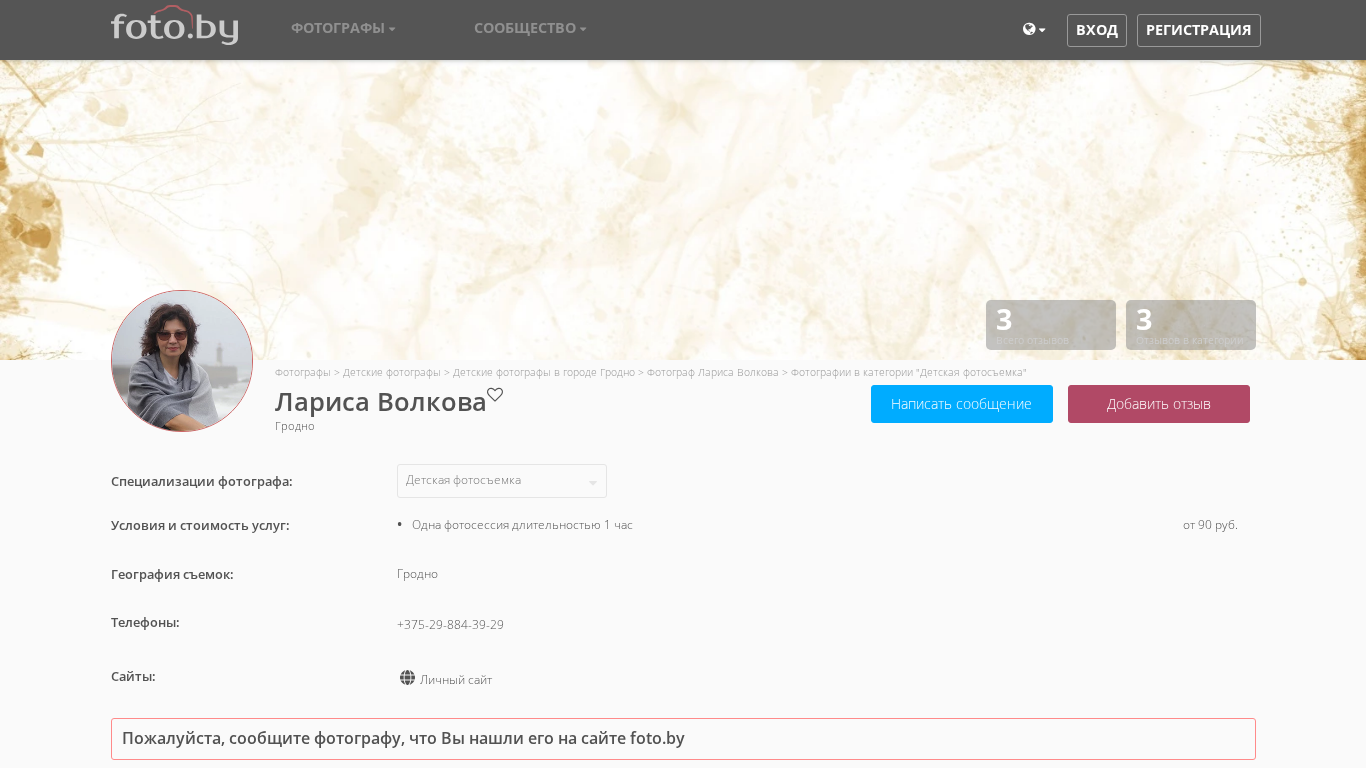The width and height of the screenshot is (1366, 768).
Task: Click the foto.by logo
Action: [174, 27]
